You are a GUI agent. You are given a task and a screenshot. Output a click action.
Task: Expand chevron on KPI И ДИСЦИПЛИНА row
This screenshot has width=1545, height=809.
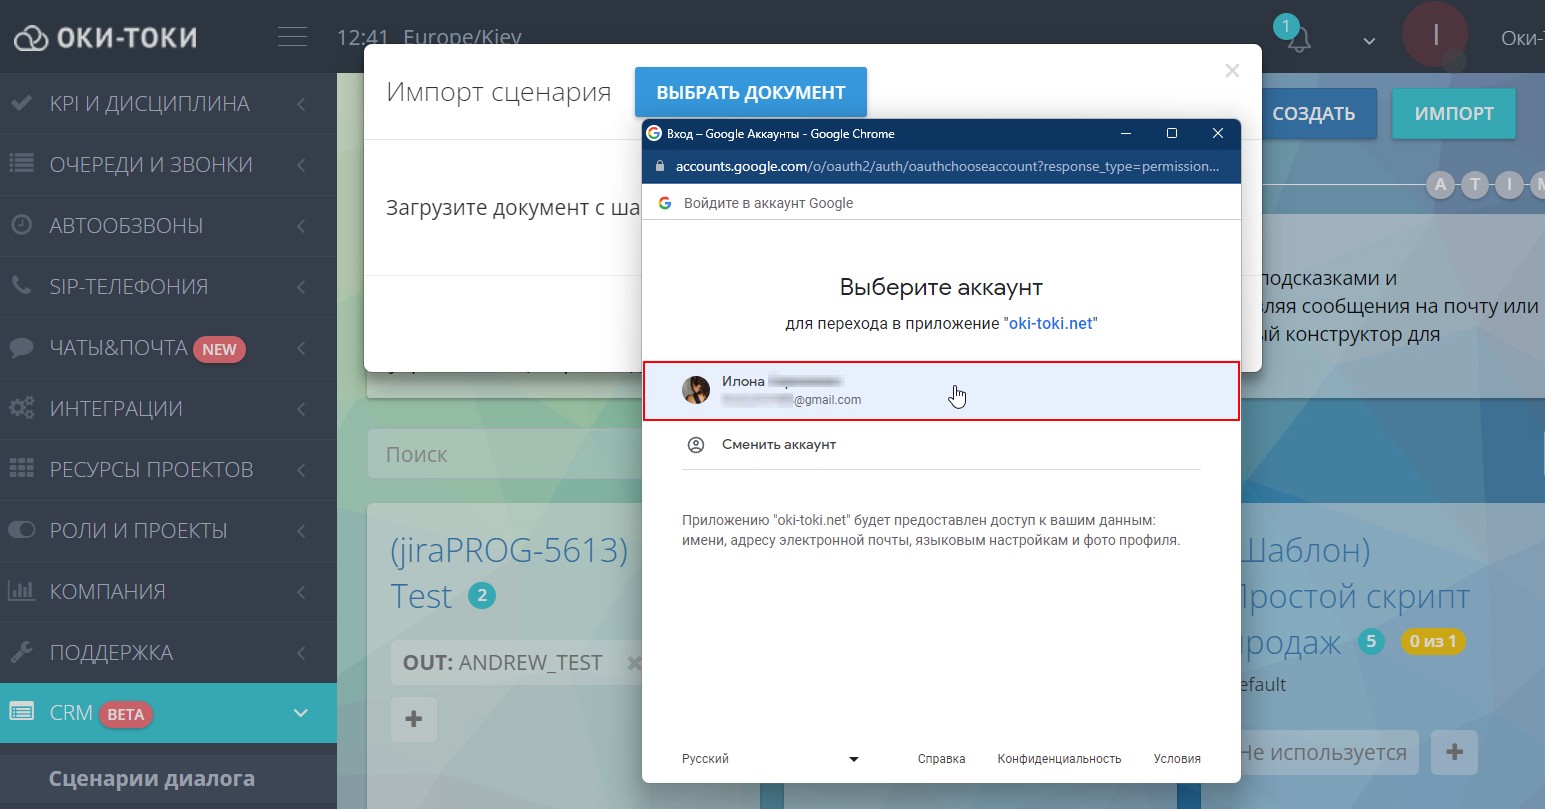pos(301,104)
